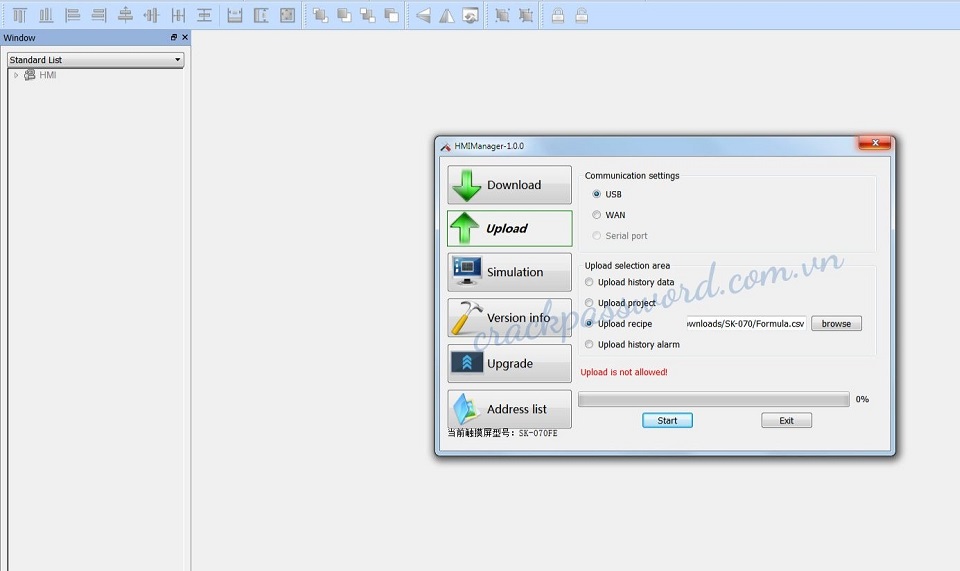Choose the Upload history data option
960x571 pixels.
[589, 282]
